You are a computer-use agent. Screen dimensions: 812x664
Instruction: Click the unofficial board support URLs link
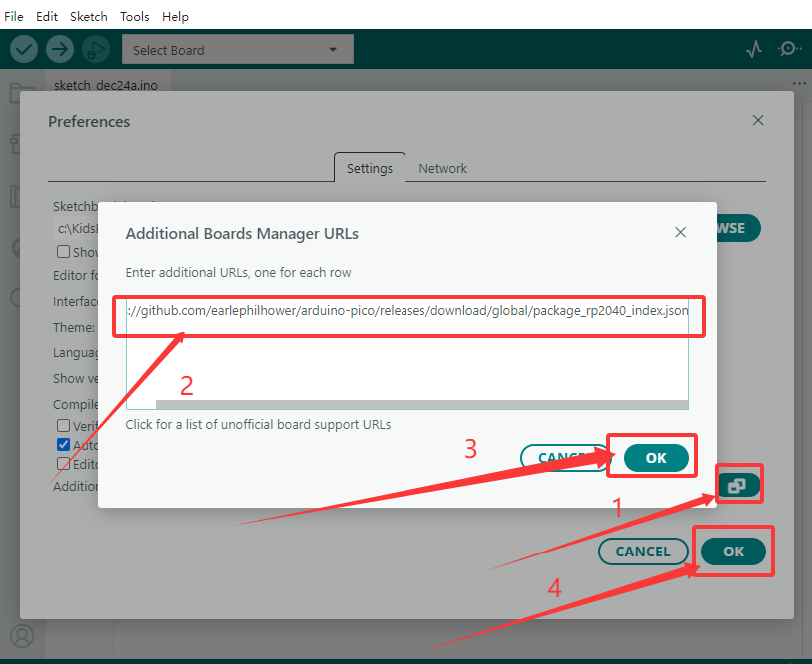(x=258, y=425)
